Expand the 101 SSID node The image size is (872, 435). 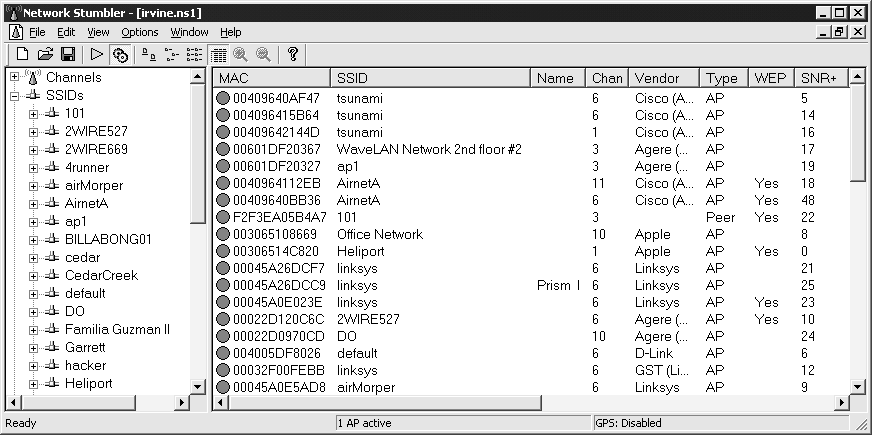(x=33, y=114)
